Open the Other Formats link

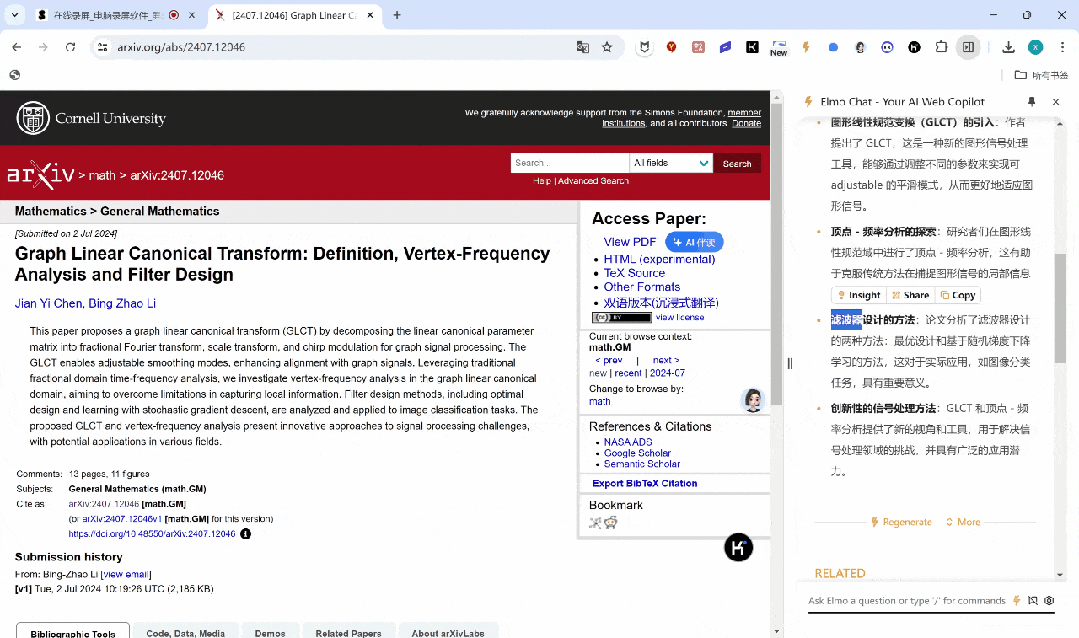click(641, 287)
